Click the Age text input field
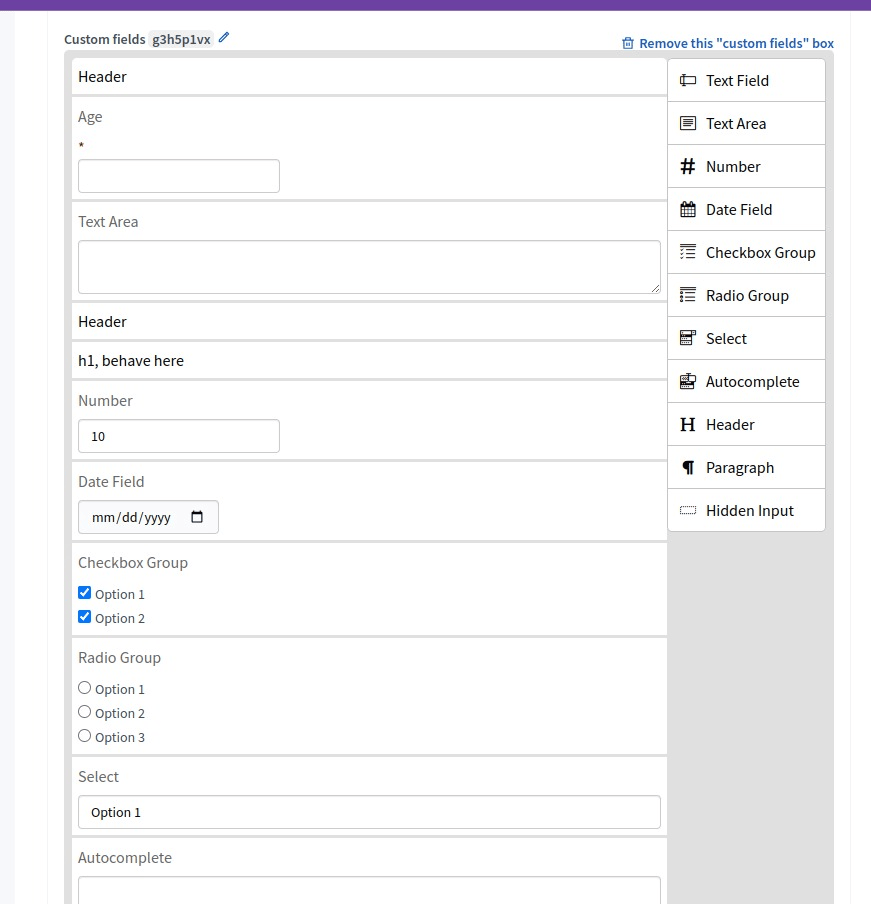 [x=179, y=176]
